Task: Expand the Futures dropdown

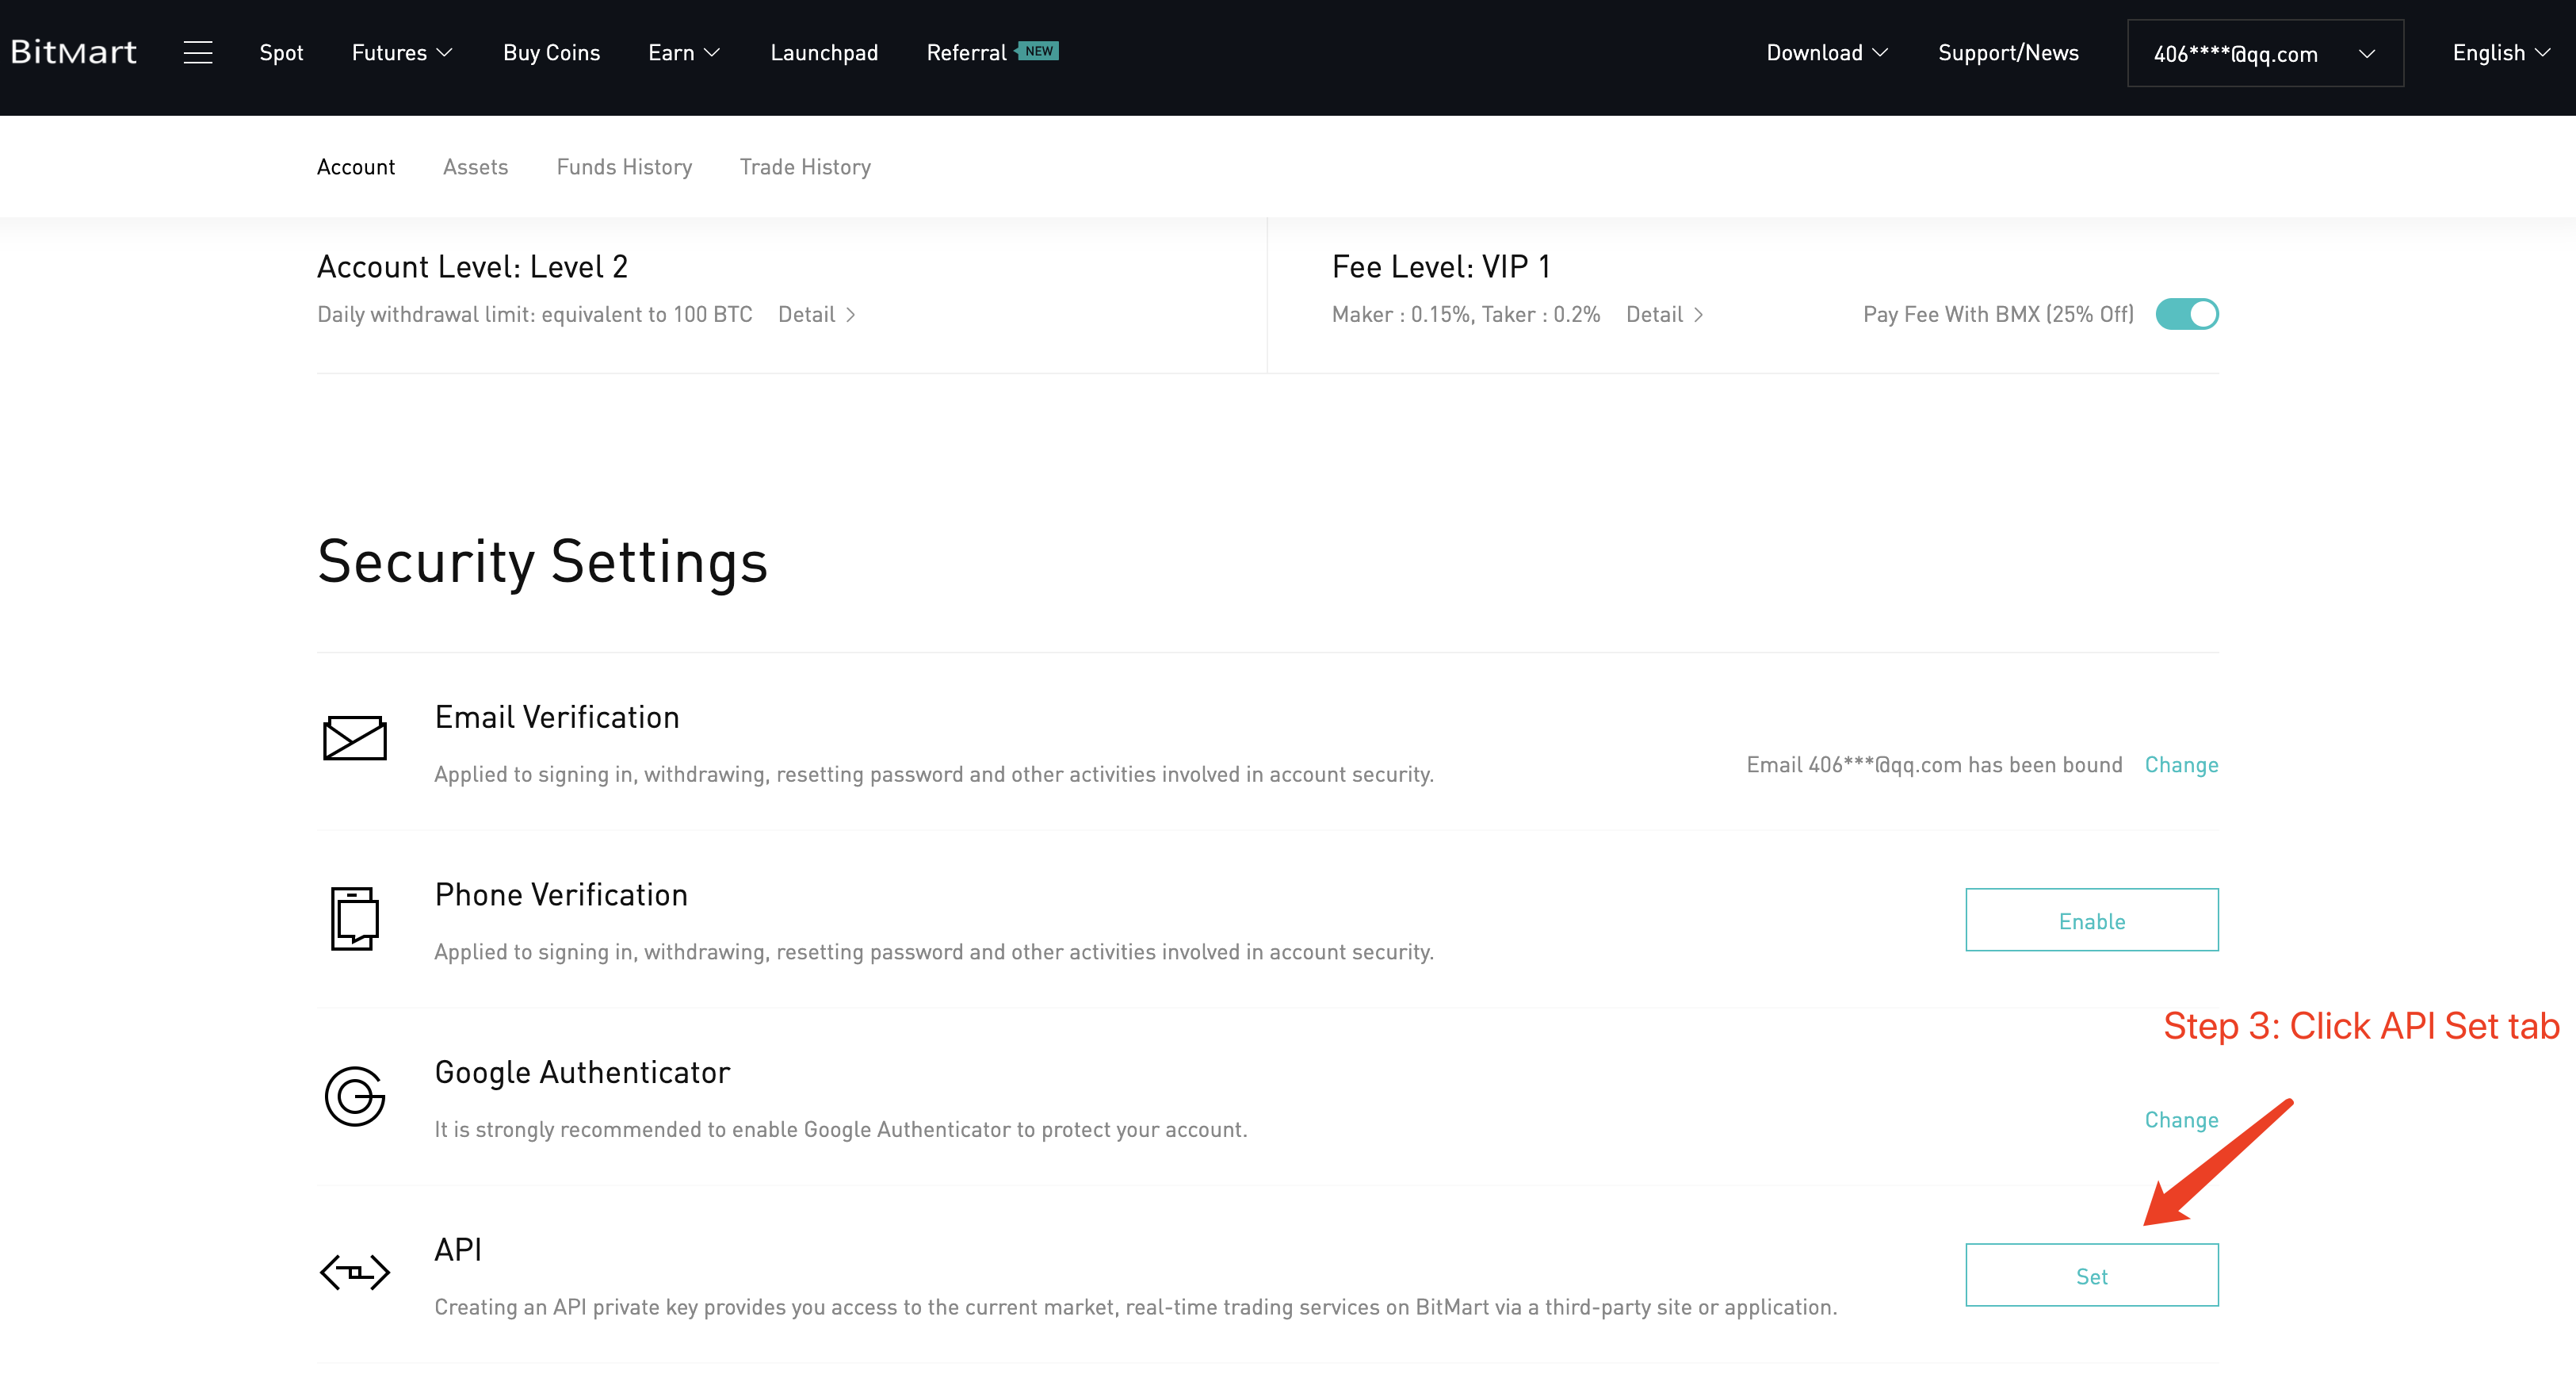Action: 402,52
